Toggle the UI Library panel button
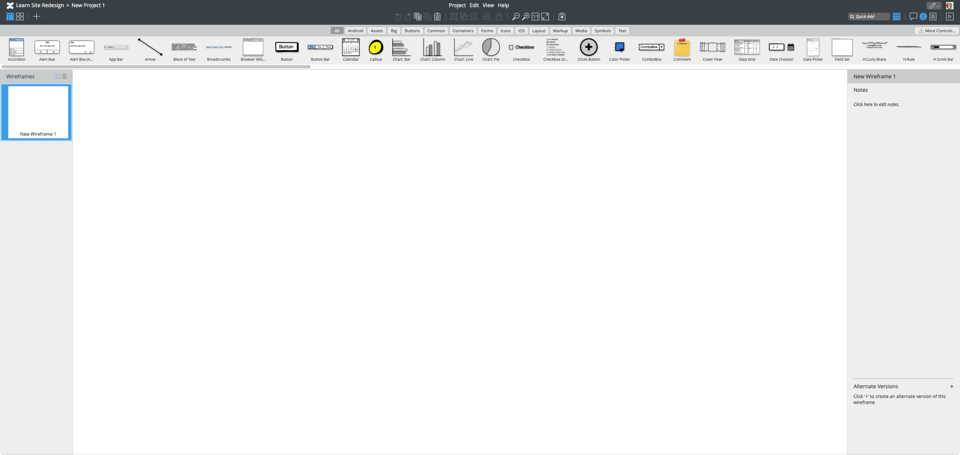The width and height of the screenshot is (960, 455). [897, 17]
